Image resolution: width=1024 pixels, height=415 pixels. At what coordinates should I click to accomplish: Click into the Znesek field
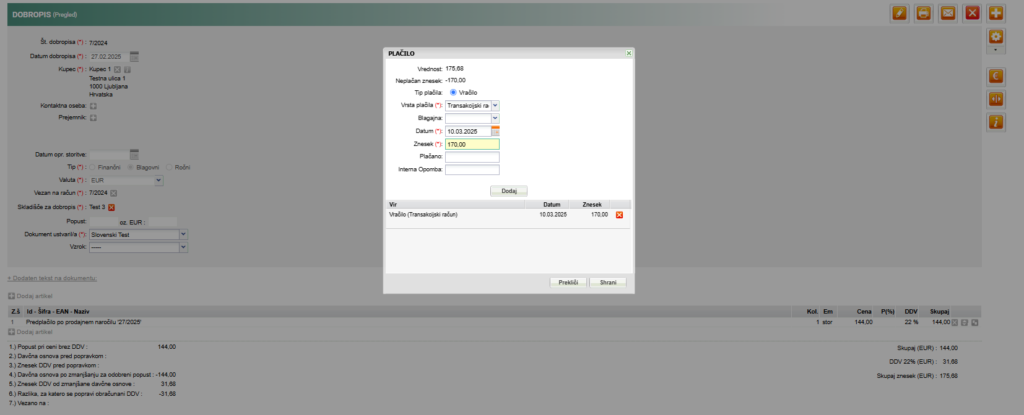click(x=472, y=144)
